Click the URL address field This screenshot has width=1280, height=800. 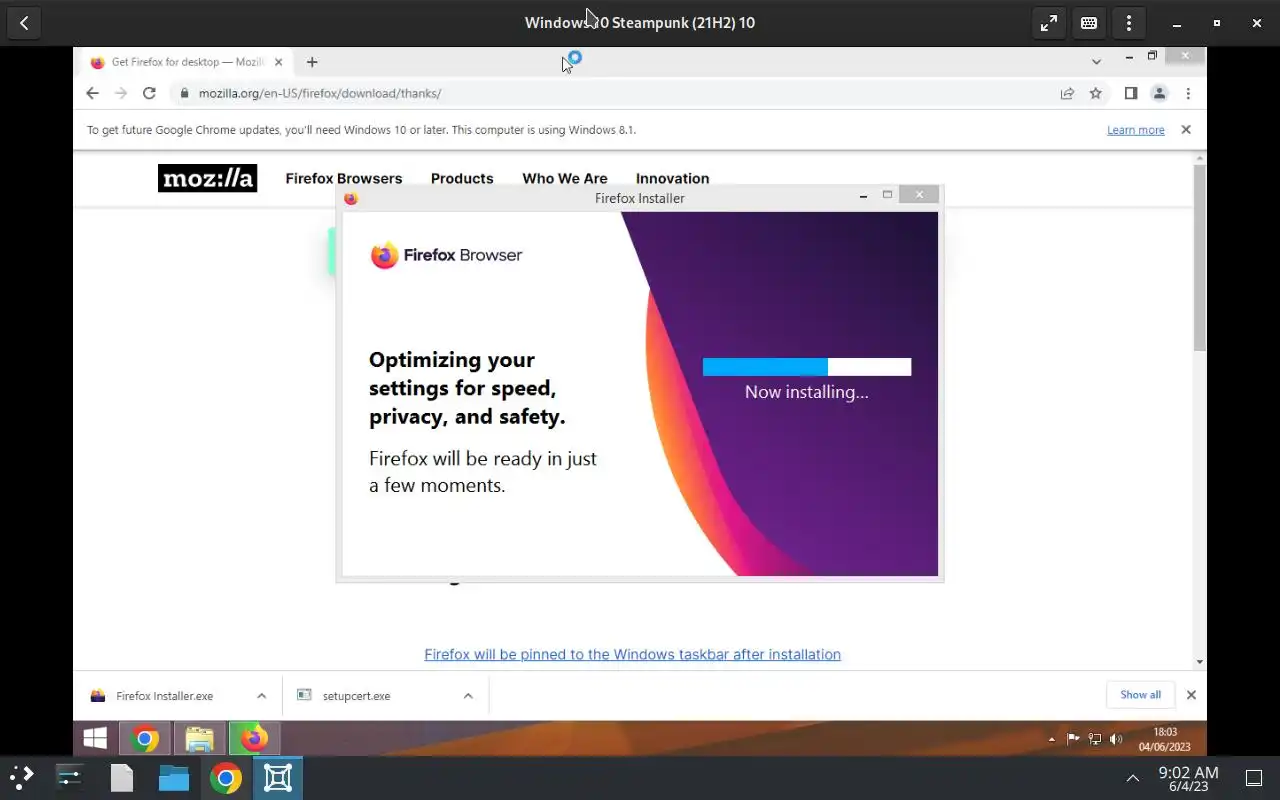(x=613, y=93)
